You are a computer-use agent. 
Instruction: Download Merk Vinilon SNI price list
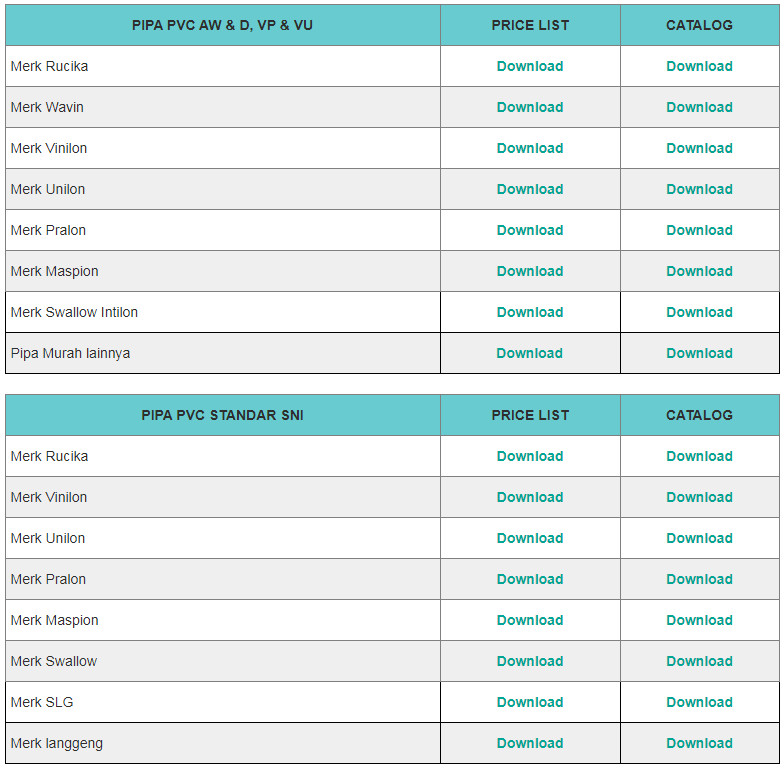coord(529,497)
